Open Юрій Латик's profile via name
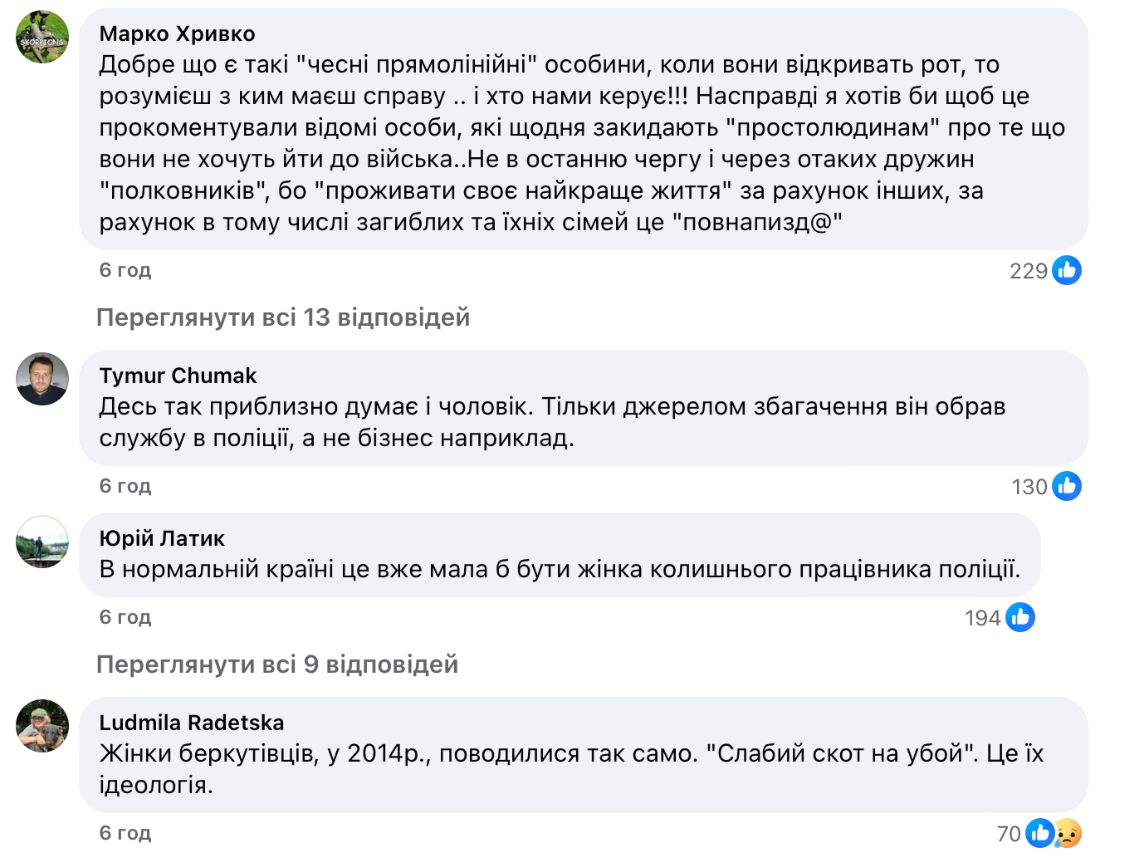The image size is (1140, 861). point(162,539)
